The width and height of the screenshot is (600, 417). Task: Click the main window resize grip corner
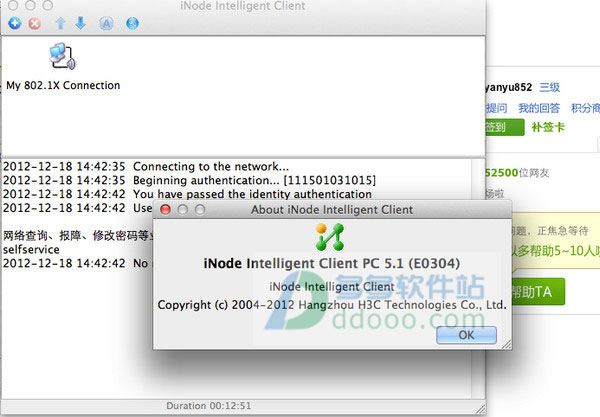[x=480, y=408]
